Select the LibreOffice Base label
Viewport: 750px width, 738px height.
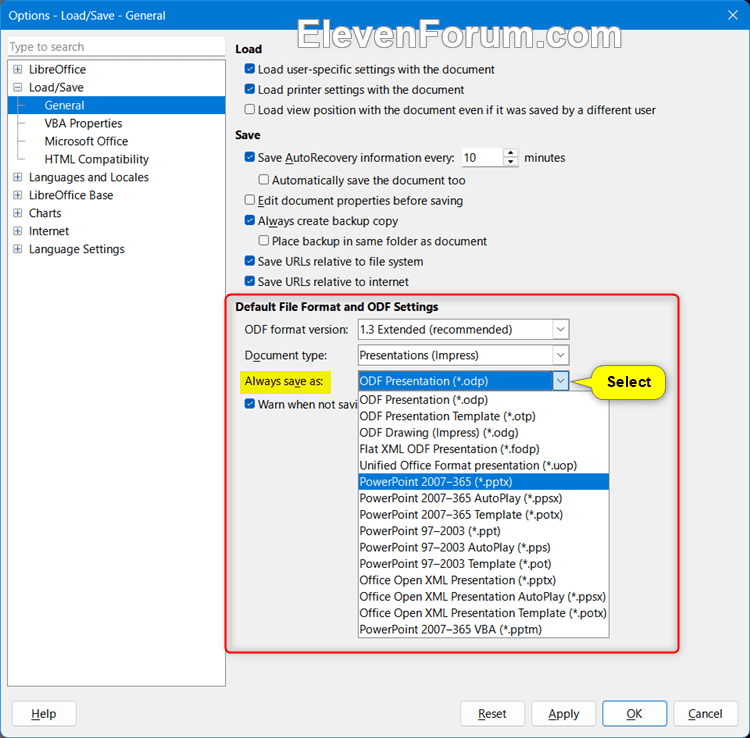(x=71, y=195)
